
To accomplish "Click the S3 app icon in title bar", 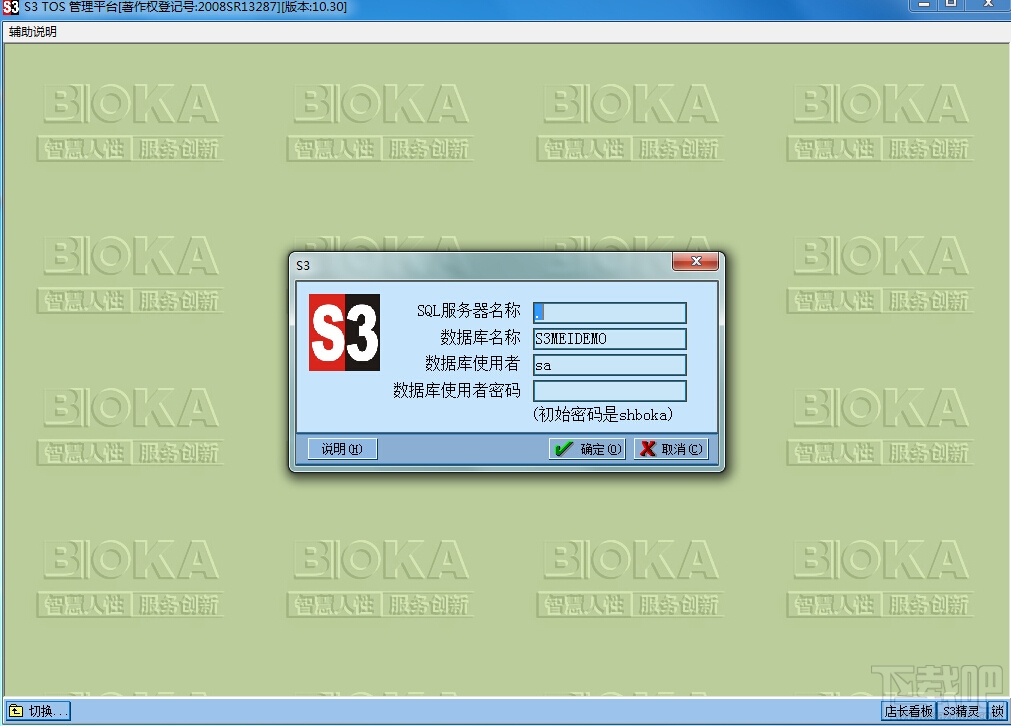I will (11, 7).
